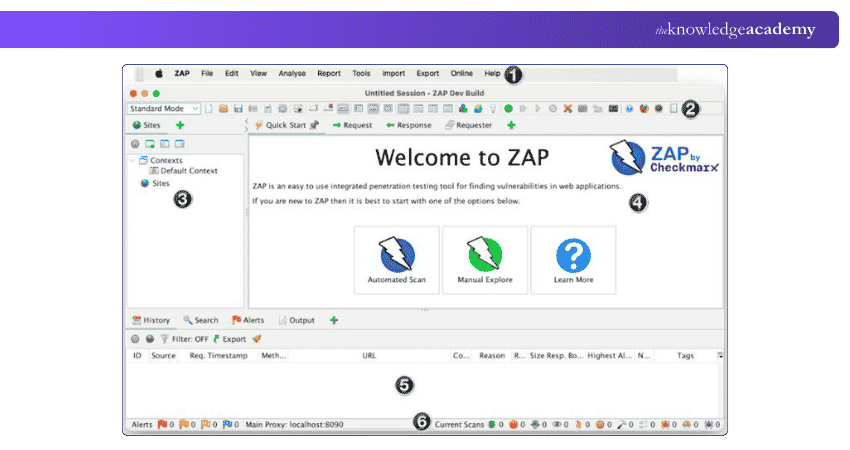The image size is (850, 450).
Task: Open the History table column options icon
Action: point(720,355)
